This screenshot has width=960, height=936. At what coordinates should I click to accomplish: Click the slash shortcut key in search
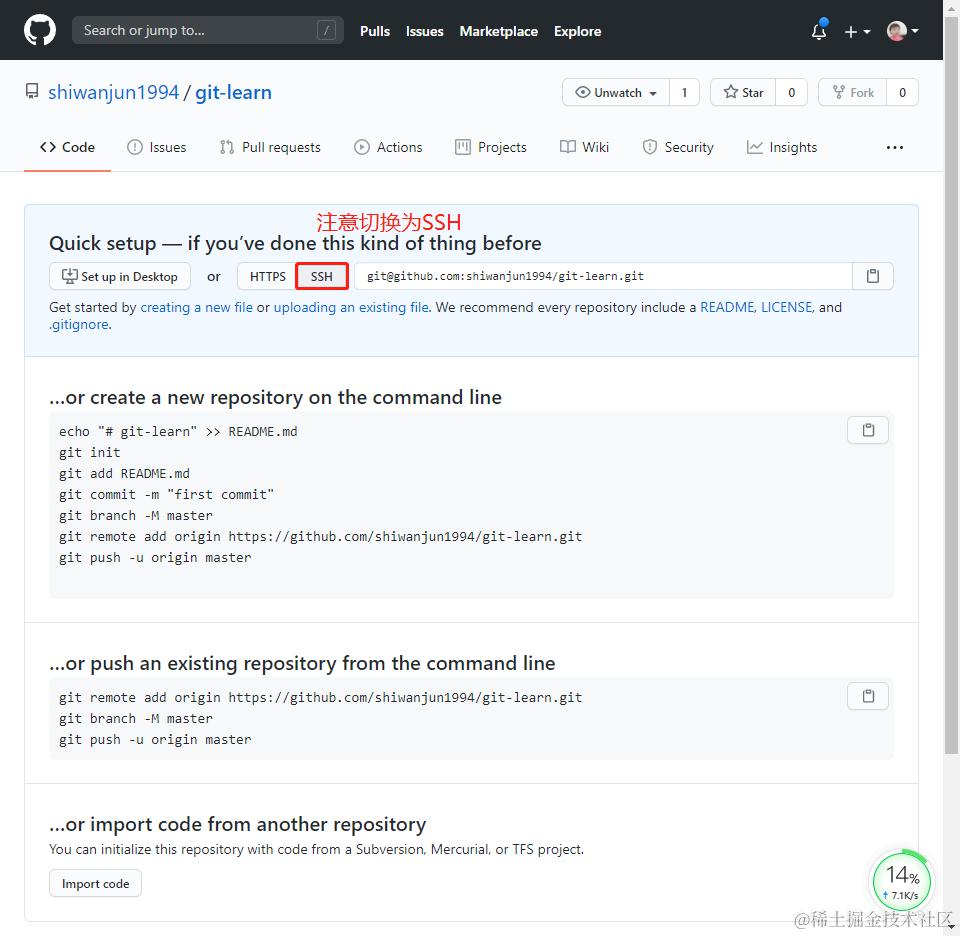pos(326,30)
